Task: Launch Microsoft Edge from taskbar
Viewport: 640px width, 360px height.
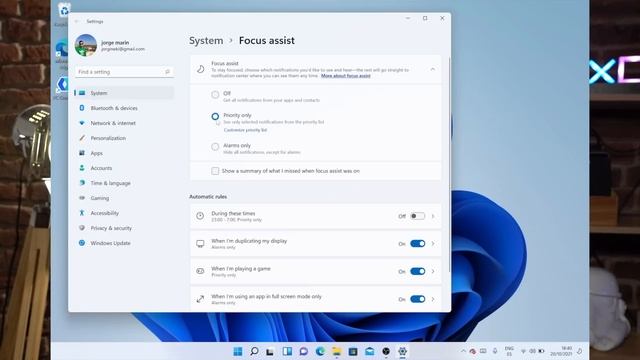Action: tap(320, 351)
